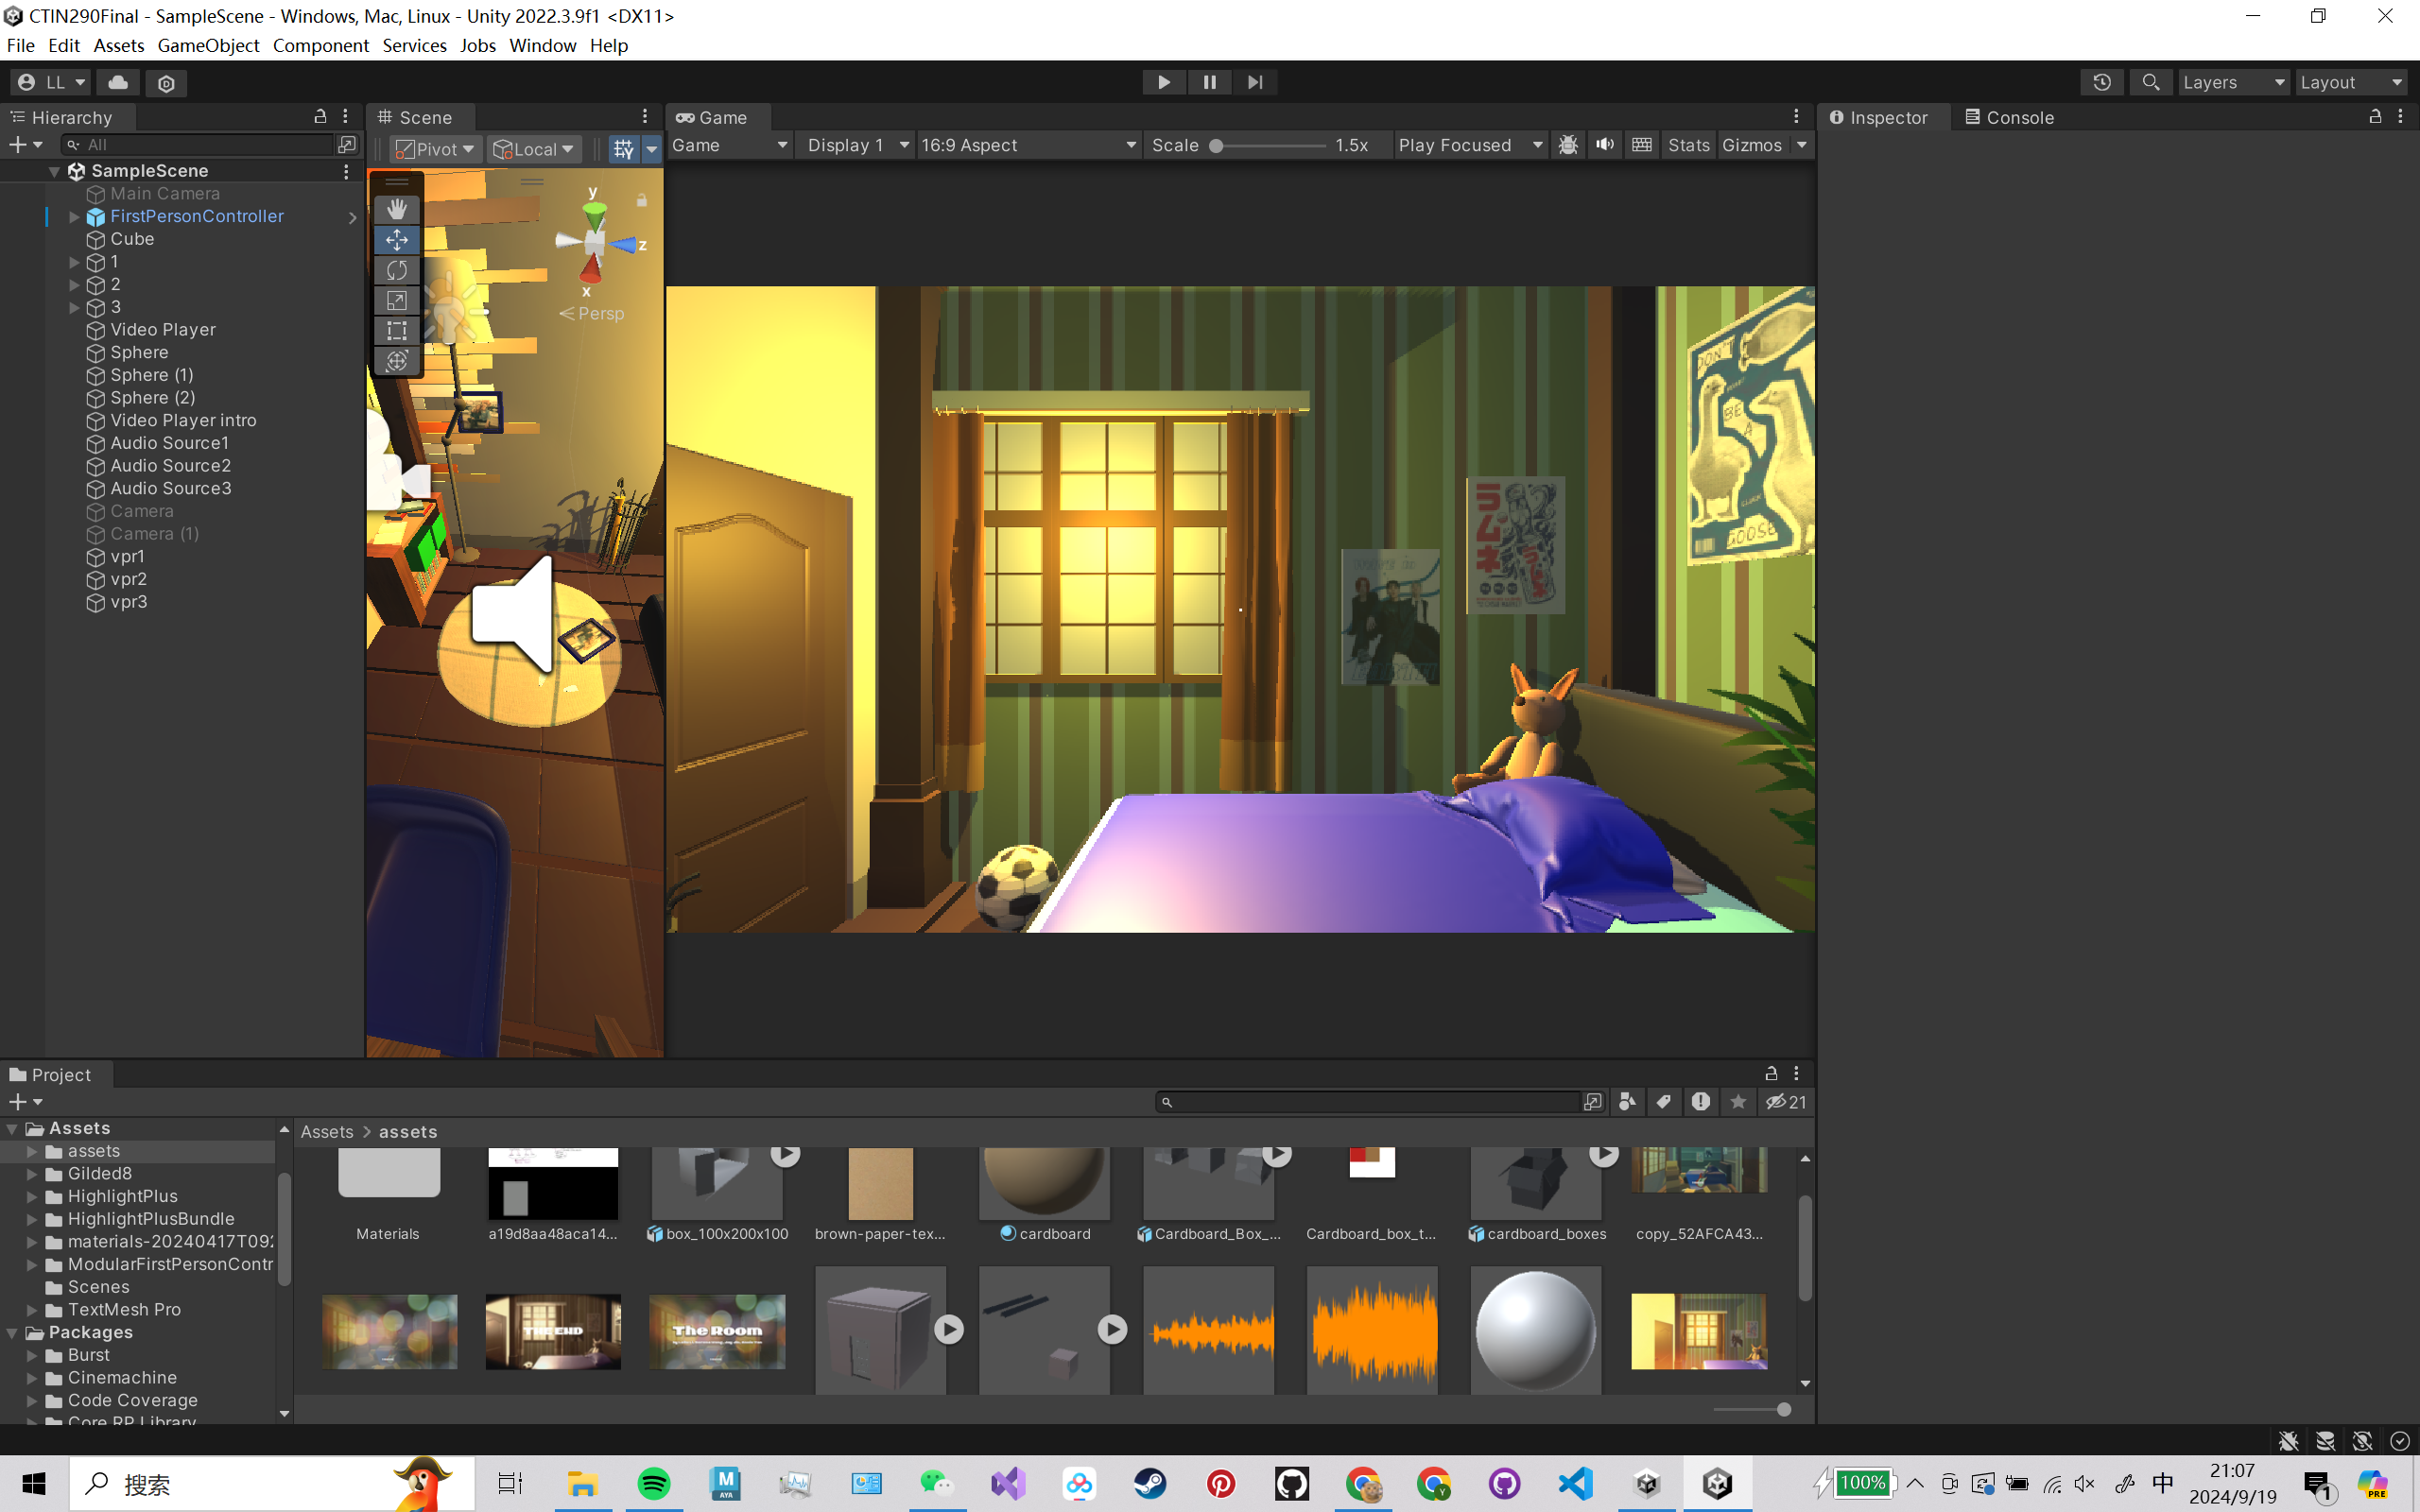This screenshot has height=1512, width=2420.
Task: Toggle Gizmos in Game view
Action: pyautogui.click(x=1751, y=145)
